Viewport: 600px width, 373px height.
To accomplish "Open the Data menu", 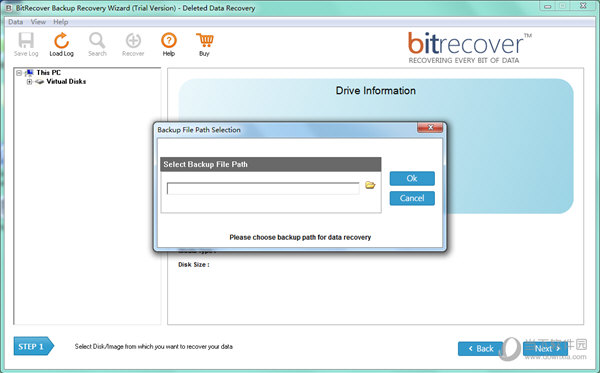I will [16, 22].
